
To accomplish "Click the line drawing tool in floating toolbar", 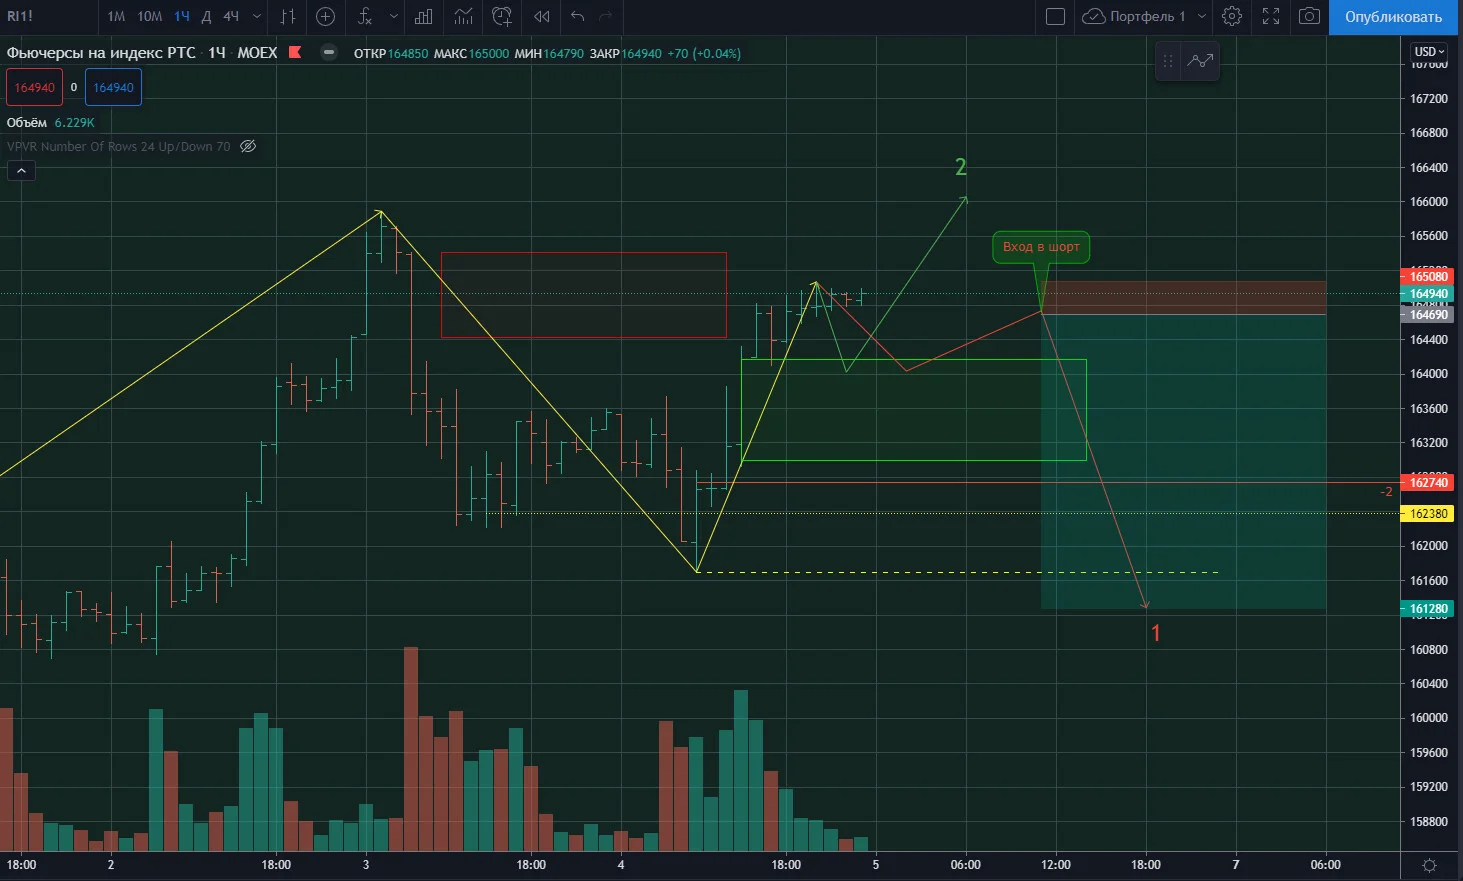I will [x=1200, y=61].
